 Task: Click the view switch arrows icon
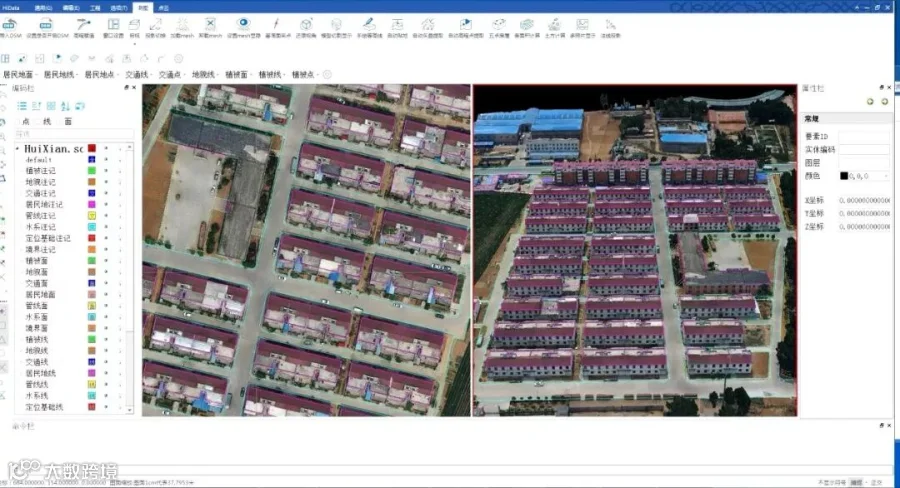(x=156, y=24)
